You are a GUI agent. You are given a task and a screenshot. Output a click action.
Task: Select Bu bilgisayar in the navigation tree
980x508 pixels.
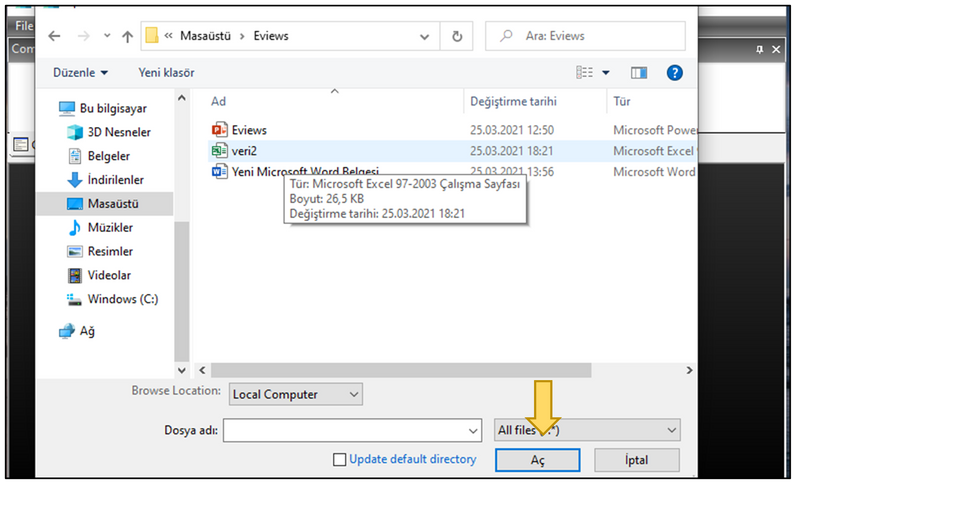click(103, 108)
